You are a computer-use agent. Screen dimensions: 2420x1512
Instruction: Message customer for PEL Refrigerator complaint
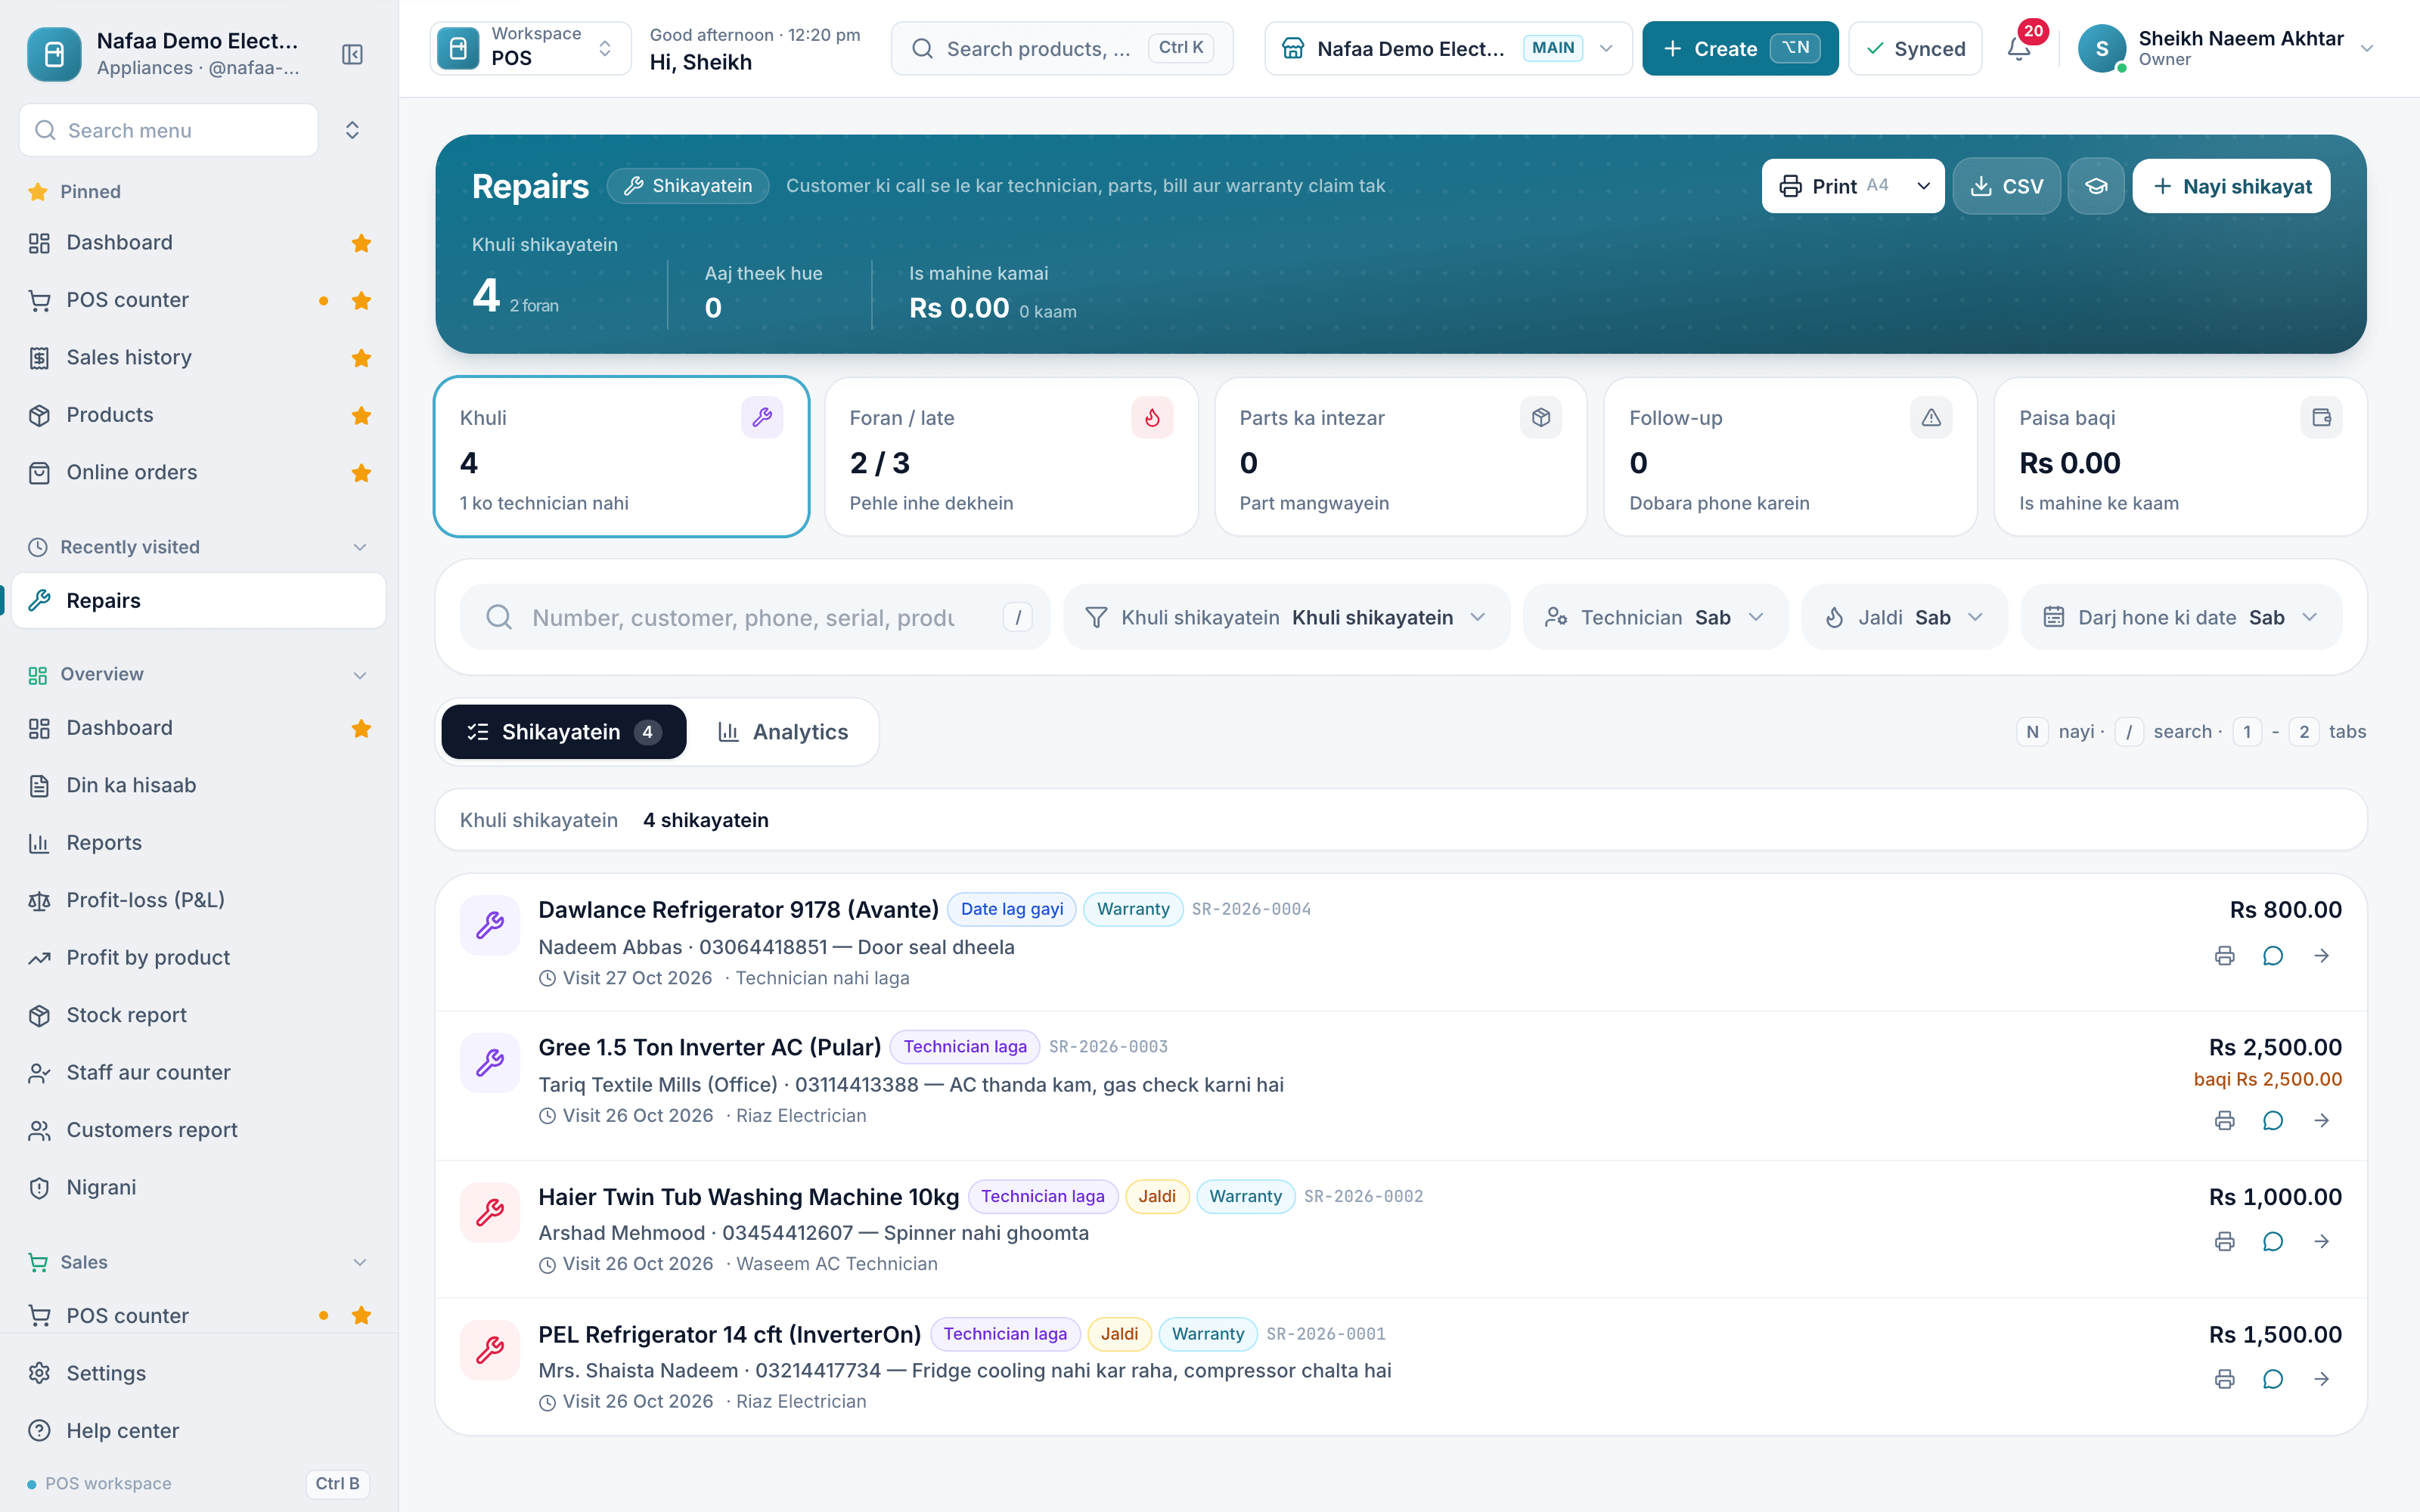point(2273,1379)
